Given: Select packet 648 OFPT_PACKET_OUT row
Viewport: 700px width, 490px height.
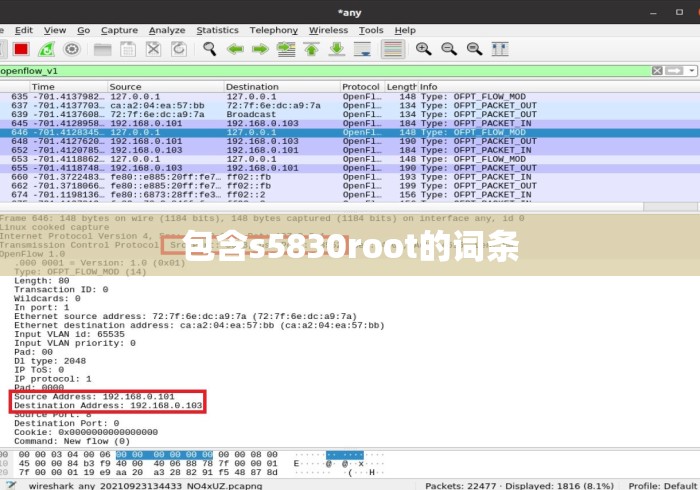Looking at the screenshot, I should tap(350, 141).
